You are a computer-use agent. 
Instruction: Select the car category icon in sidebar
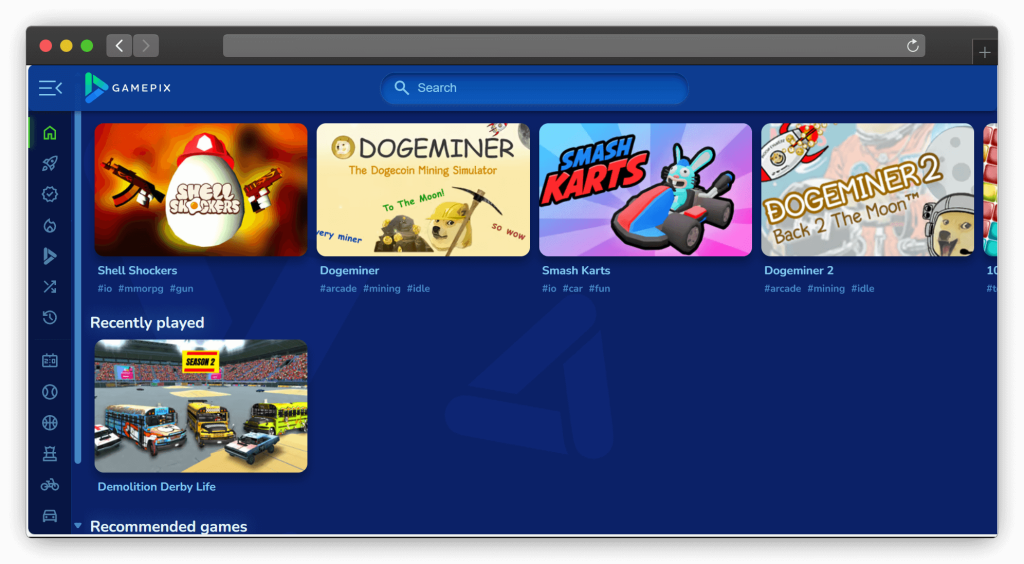coord(50,516)
